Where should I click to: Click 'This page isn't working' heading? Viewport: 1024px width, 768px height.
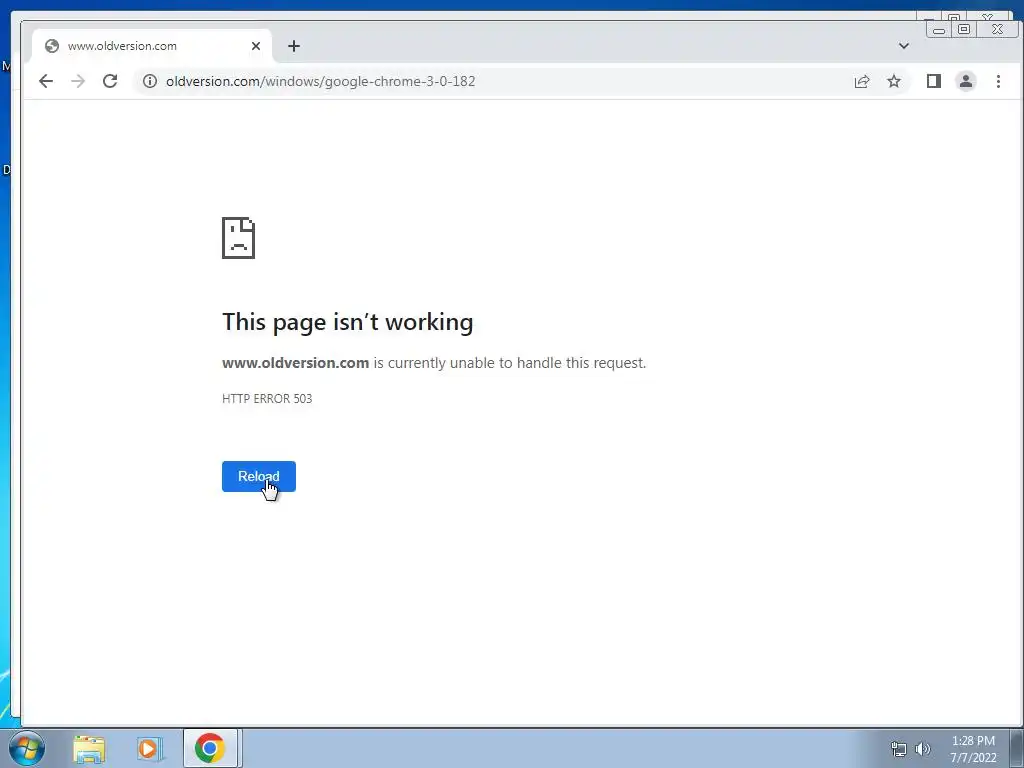347,322
